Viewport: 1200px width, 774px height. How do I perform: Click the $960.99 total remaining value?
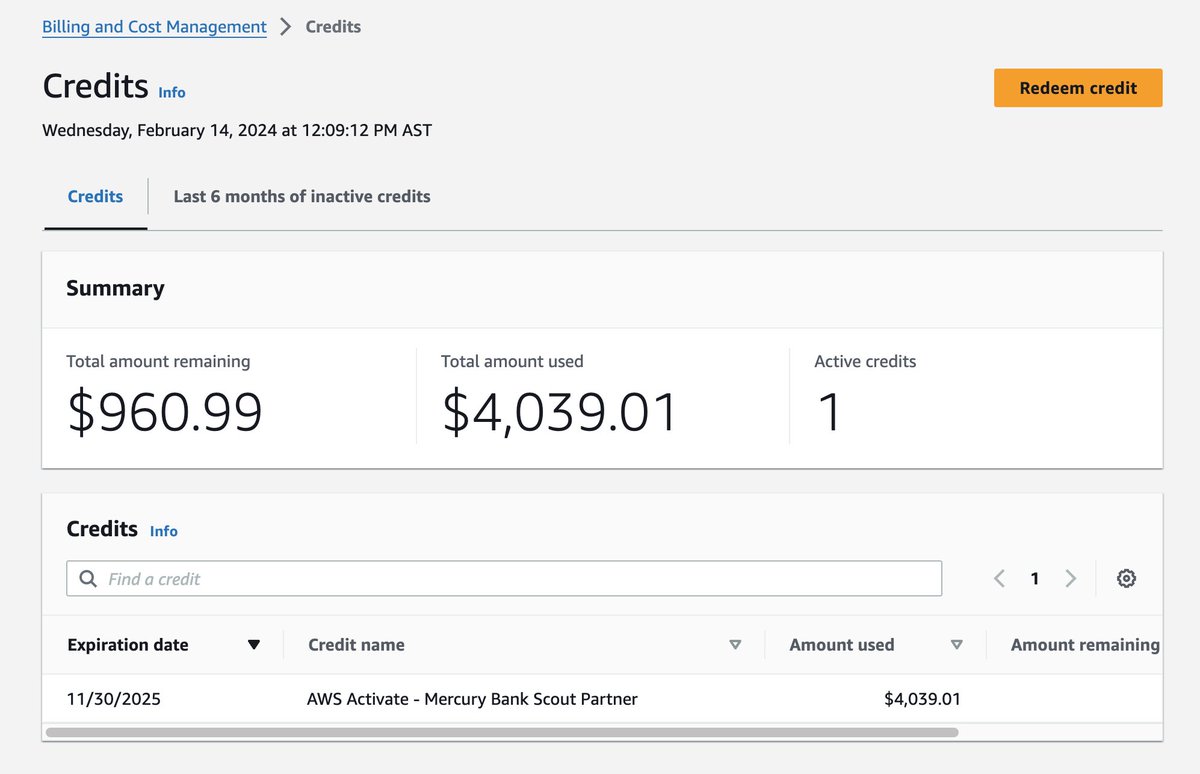tap(165, 412)
